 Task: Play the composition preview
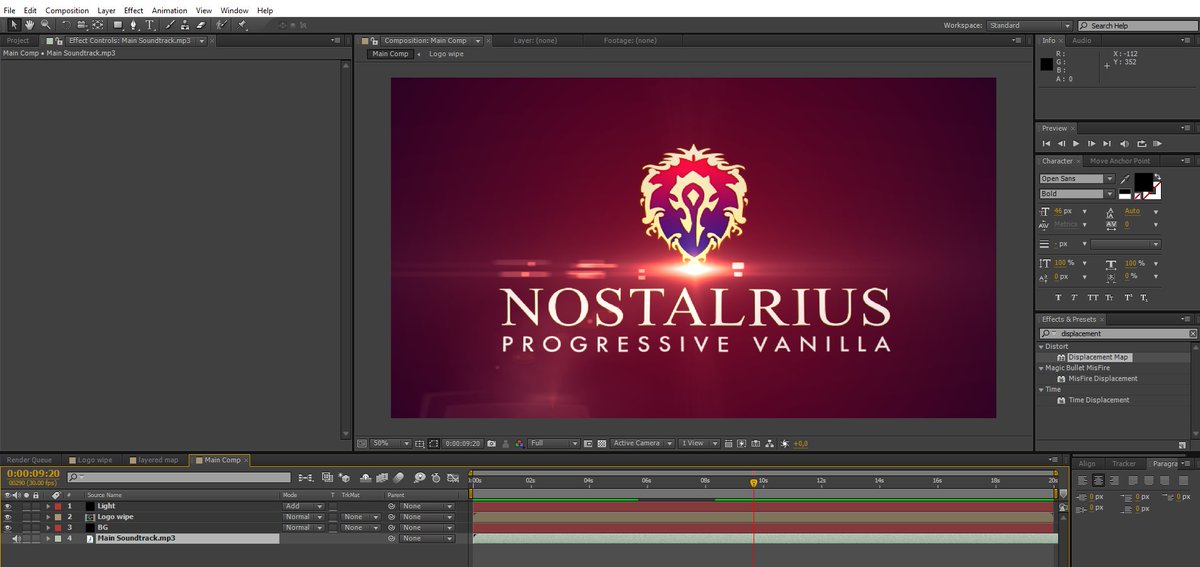pos(1076,144)
